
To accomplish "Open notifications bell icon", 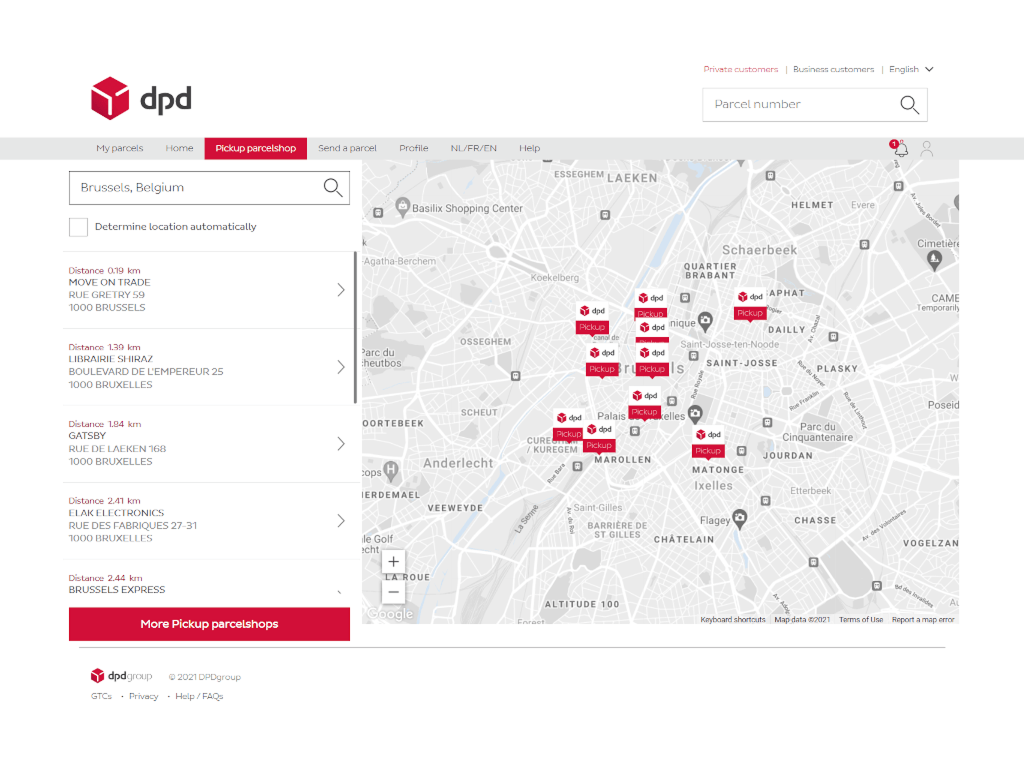I will click(899, 148).
